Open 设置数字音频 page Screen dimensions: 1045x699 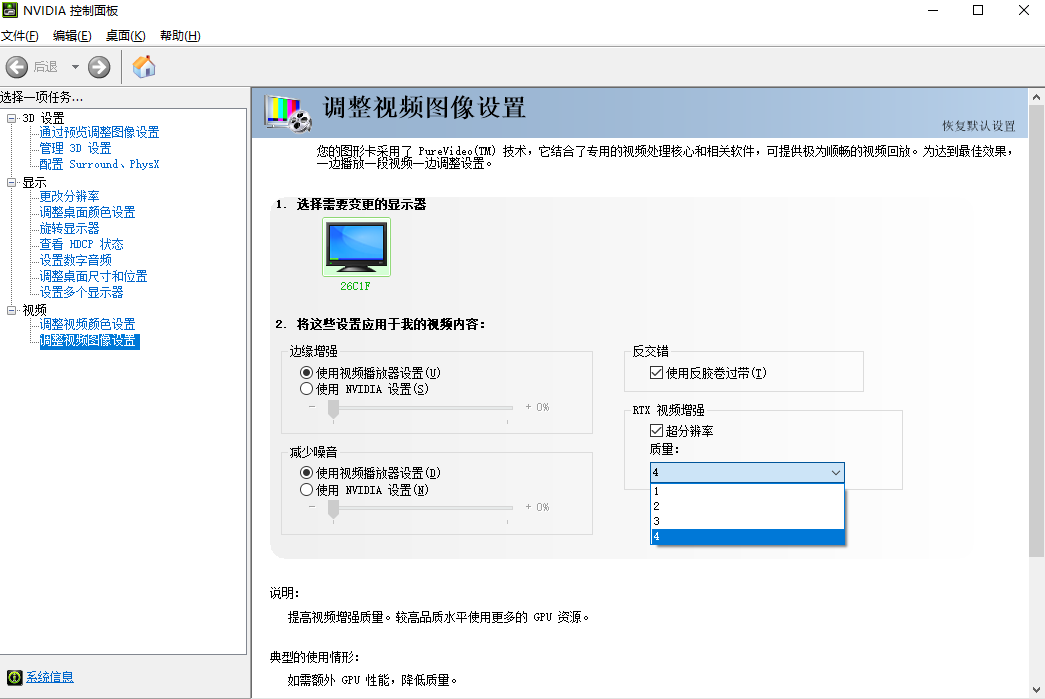75,261
